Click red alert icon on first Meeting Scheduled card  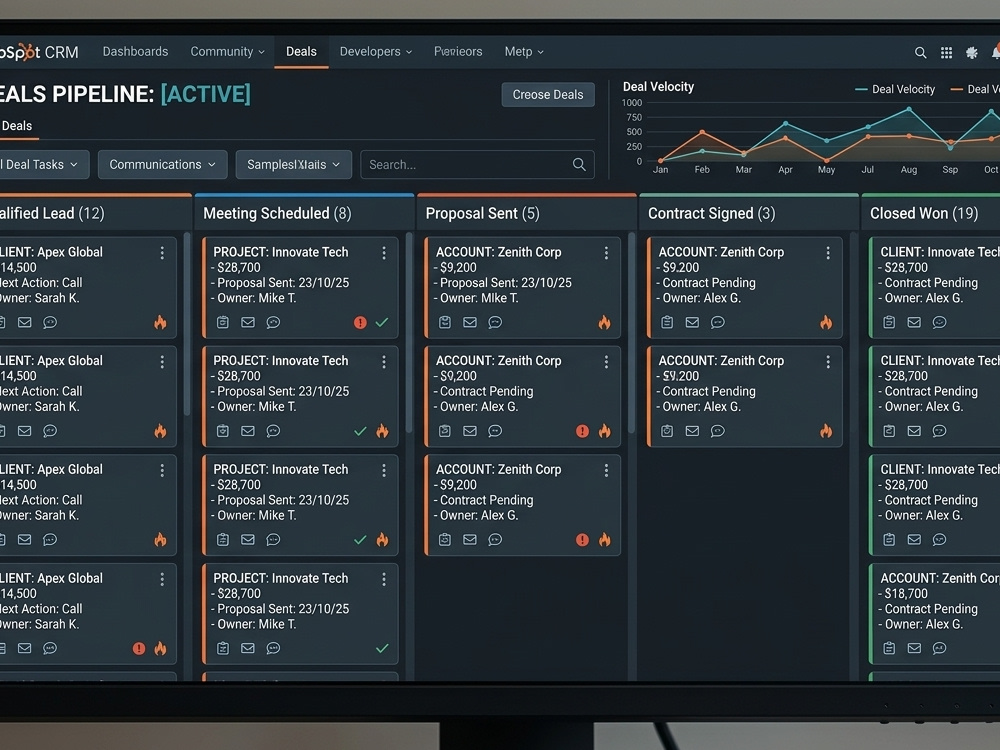point(360,323)
